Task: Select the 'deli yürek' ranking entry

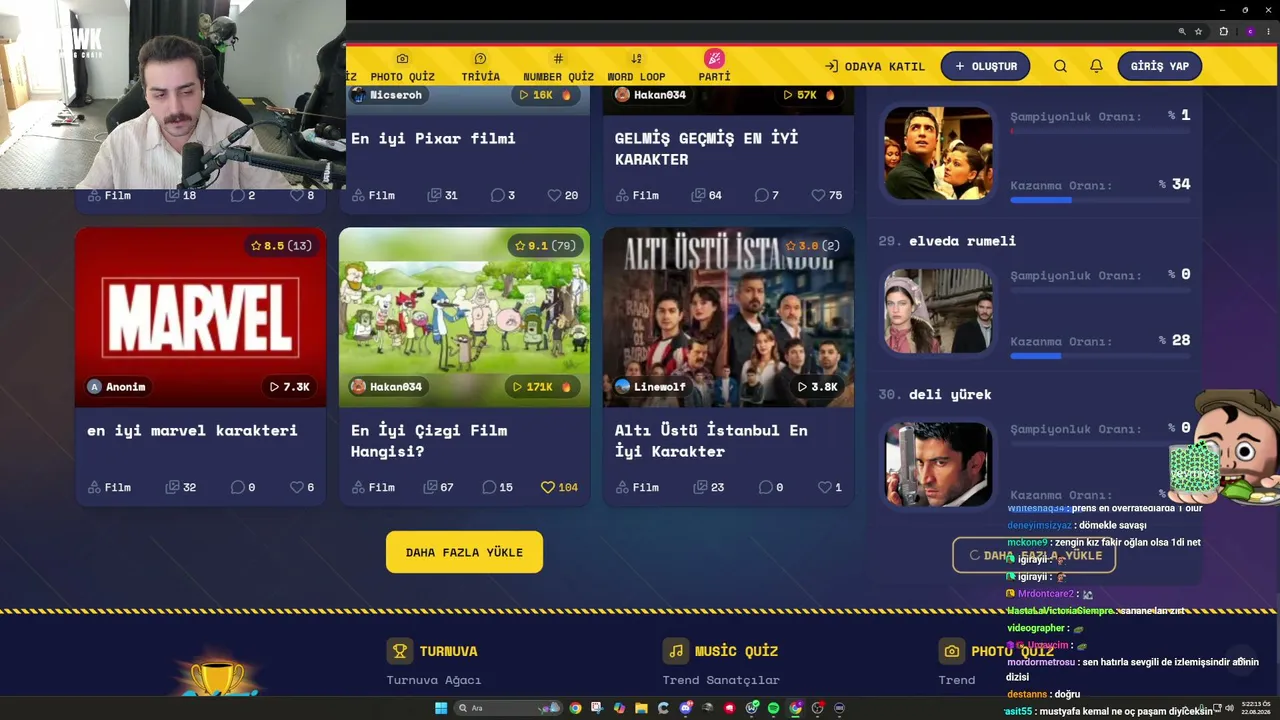Action: coord(950,395)
